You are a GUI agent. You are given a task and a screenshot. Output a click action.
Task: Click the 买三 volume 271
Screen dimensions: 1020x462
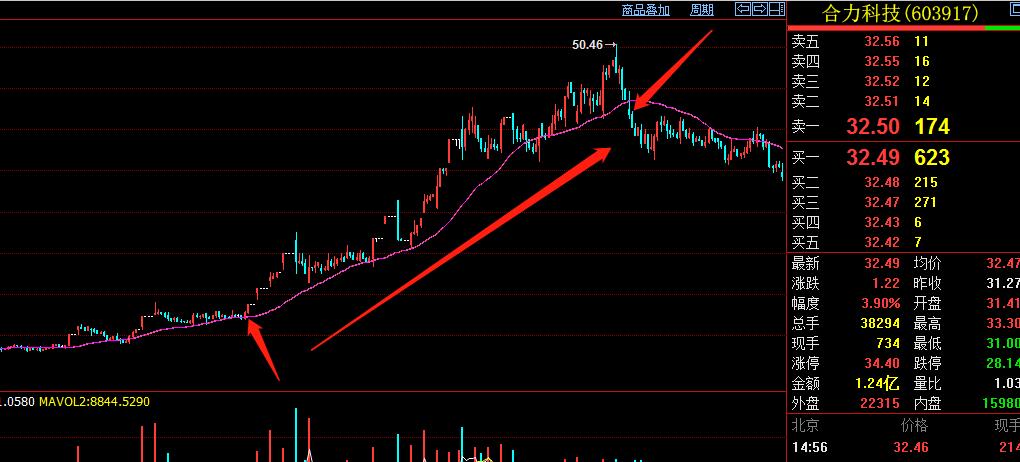pos(925,202)
